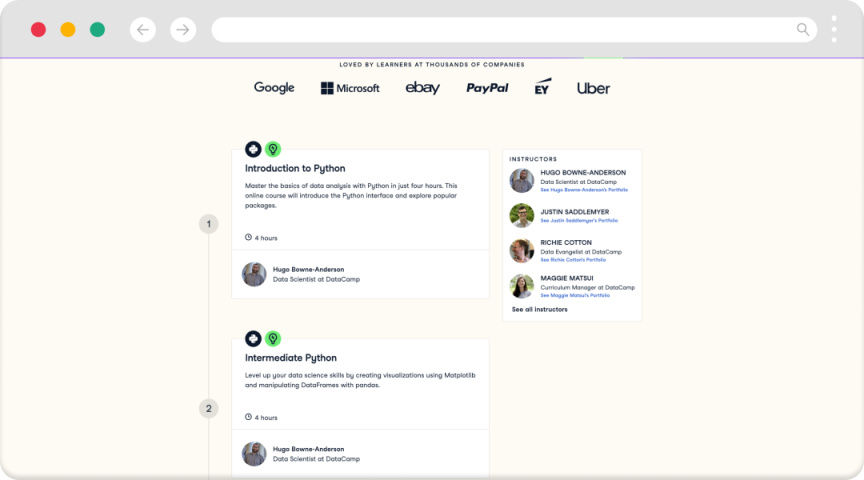Click the browser forward arrow button
Screen dimensions: 864x480
point(183,30)
